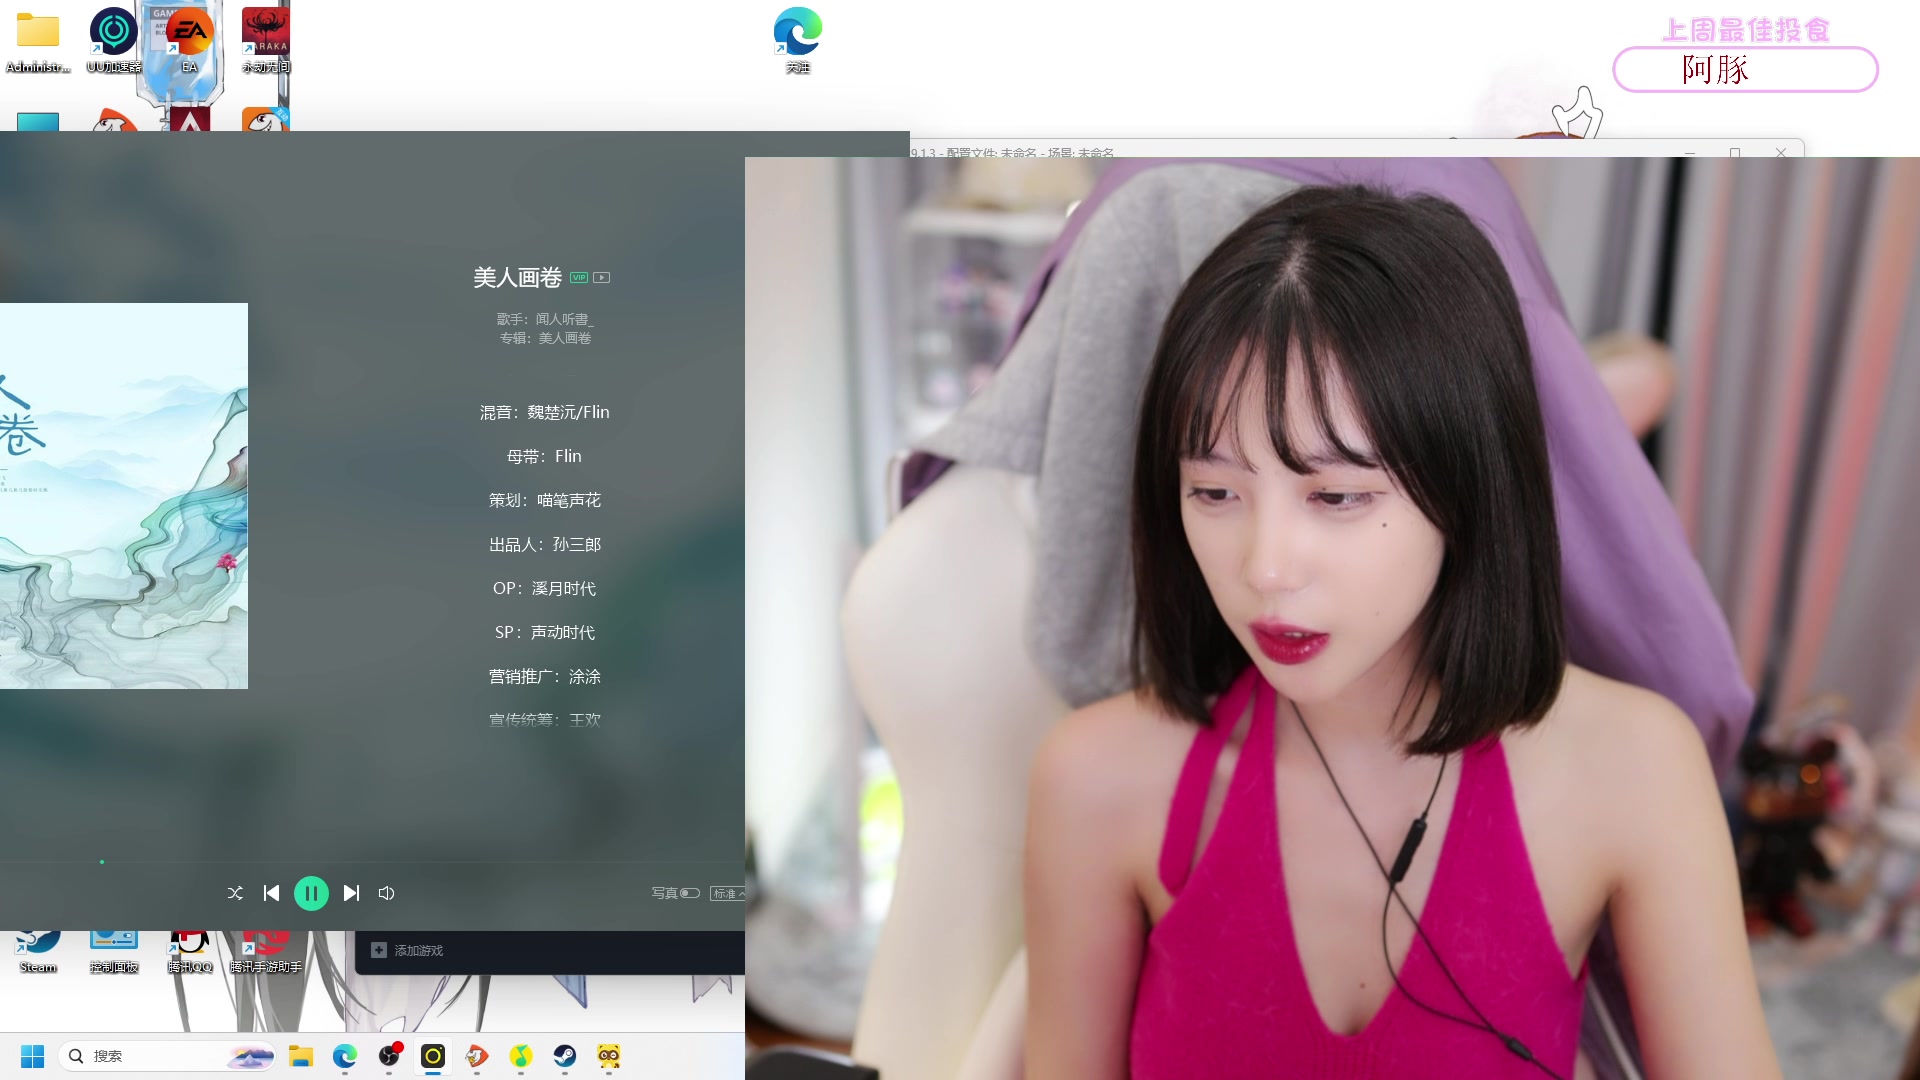Open the UU加速器 desktop icon
This screenshot has height=1080, width=1920.
coord(114,42)
